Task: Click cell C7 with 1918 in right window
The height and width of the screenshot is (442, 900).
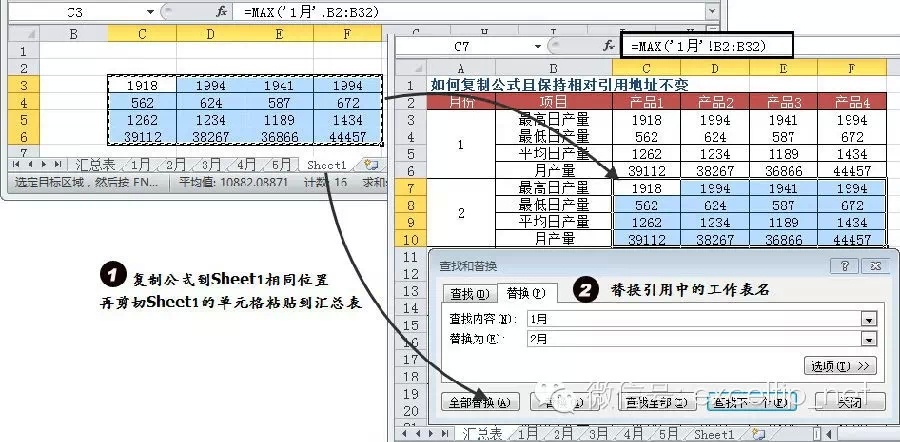Action: coord(646,188)
